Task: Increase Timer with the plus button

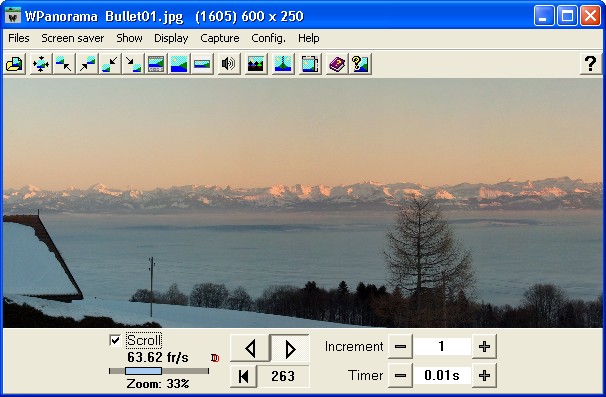Action: tap(484, 375)
